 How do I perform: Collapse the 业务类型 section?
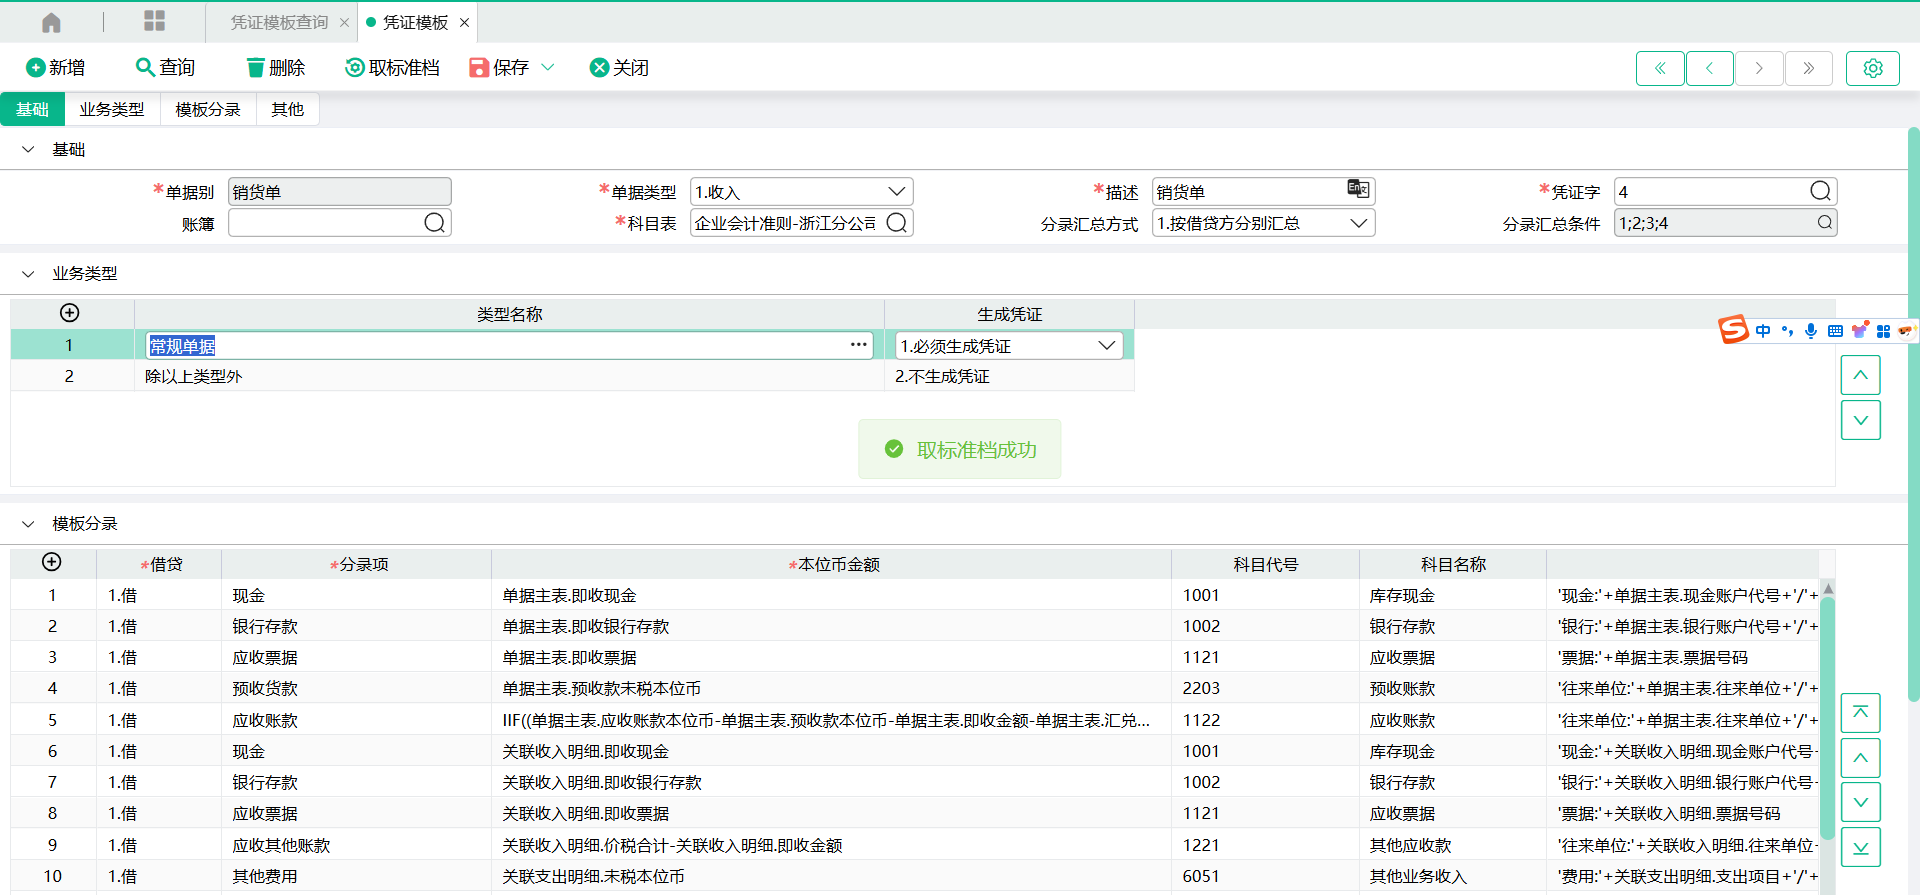(28, 273)
